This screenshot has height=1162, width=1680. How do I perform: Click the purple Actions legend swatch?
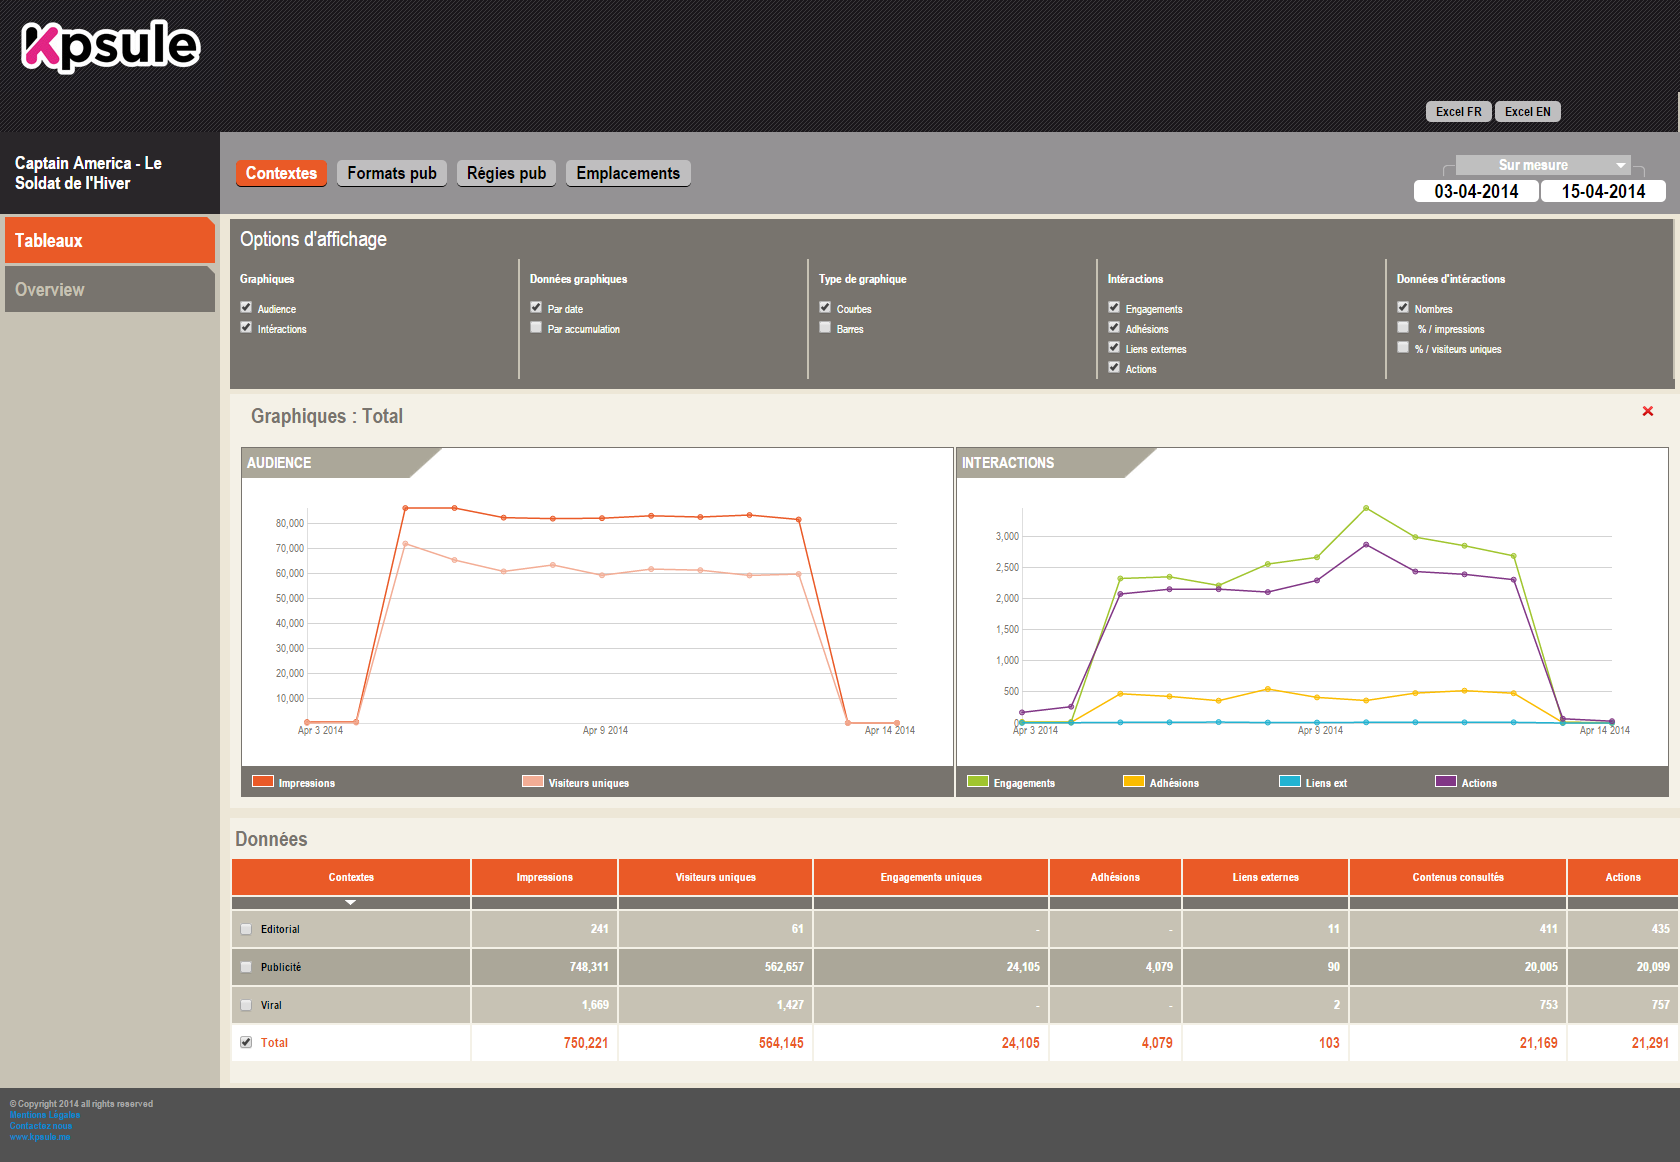[x=1445, y=782]
